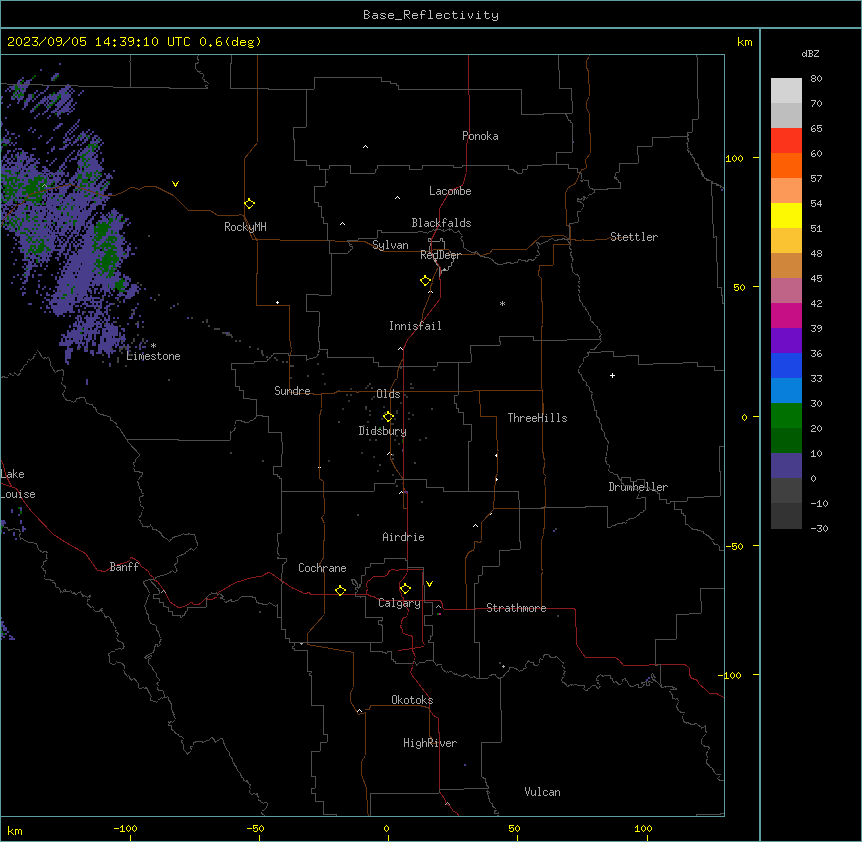The image size is (862, 842).
Task: Select the dark green 10-20 dBZ swatch
Action: pyautogui.click(x=786, y=440)
